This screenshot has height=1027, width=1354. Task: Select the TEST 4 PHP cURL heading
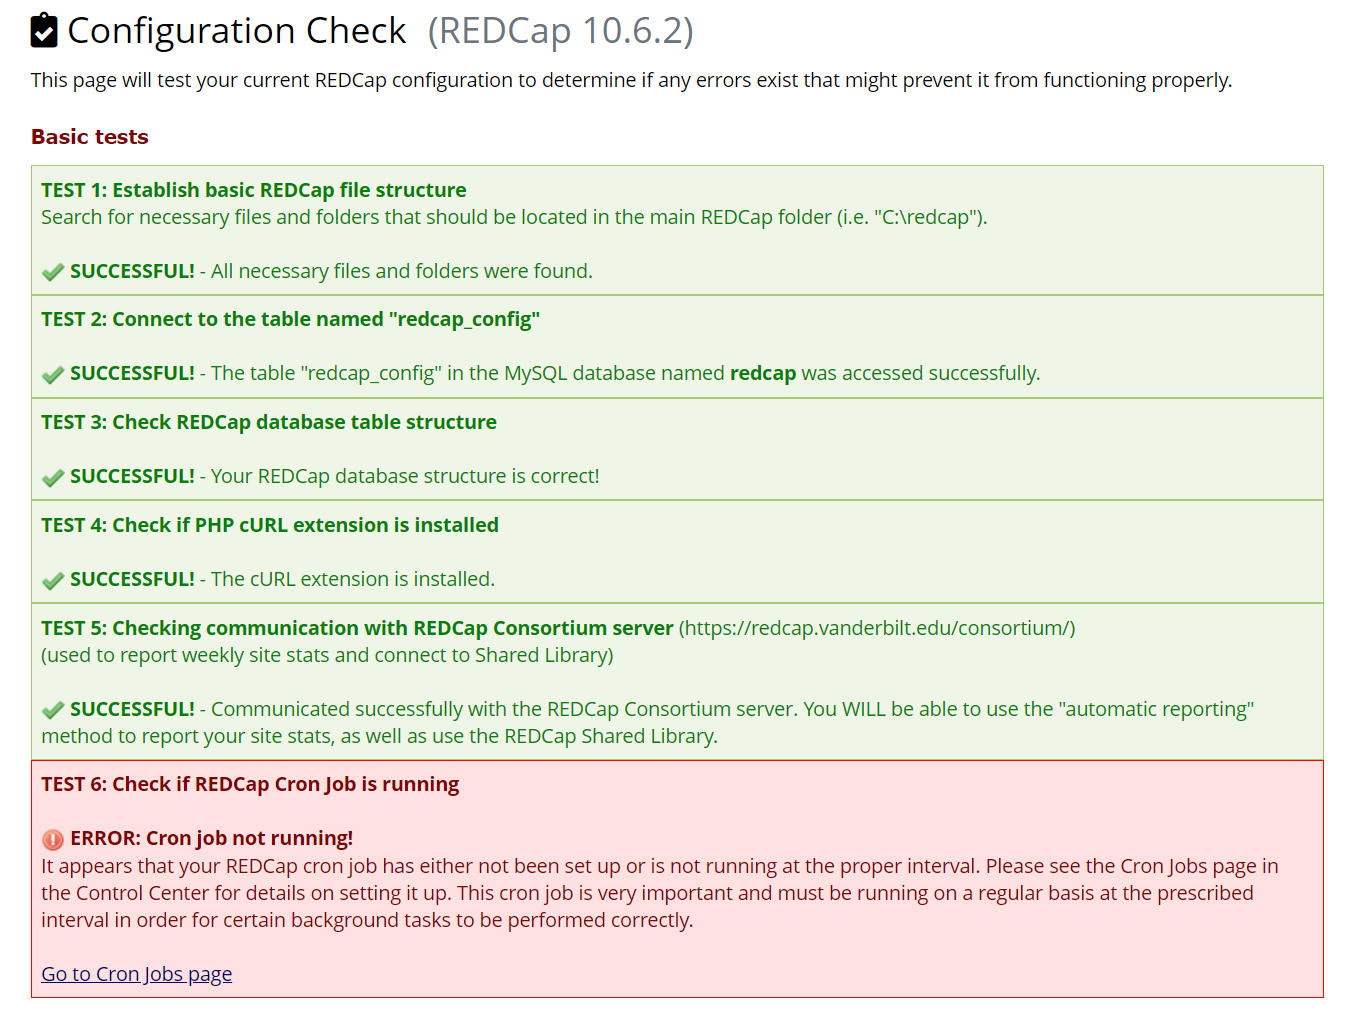(269, 525)
